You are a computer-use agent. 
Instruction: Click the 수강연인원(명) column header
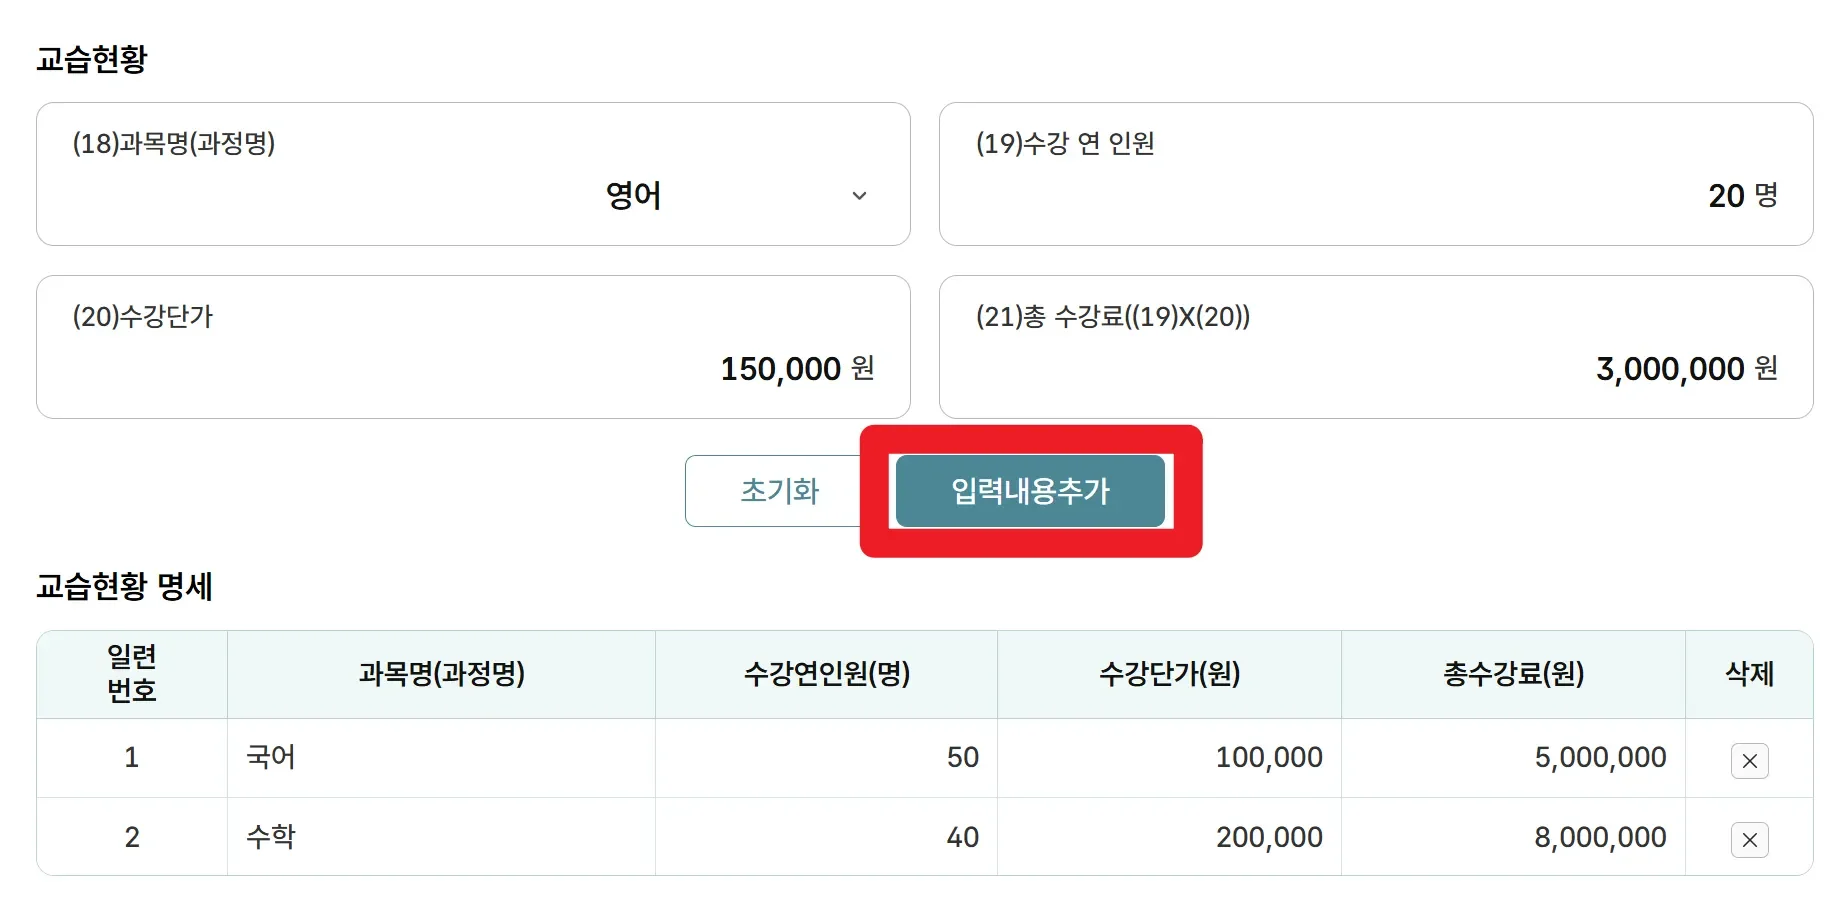[826, 674]
